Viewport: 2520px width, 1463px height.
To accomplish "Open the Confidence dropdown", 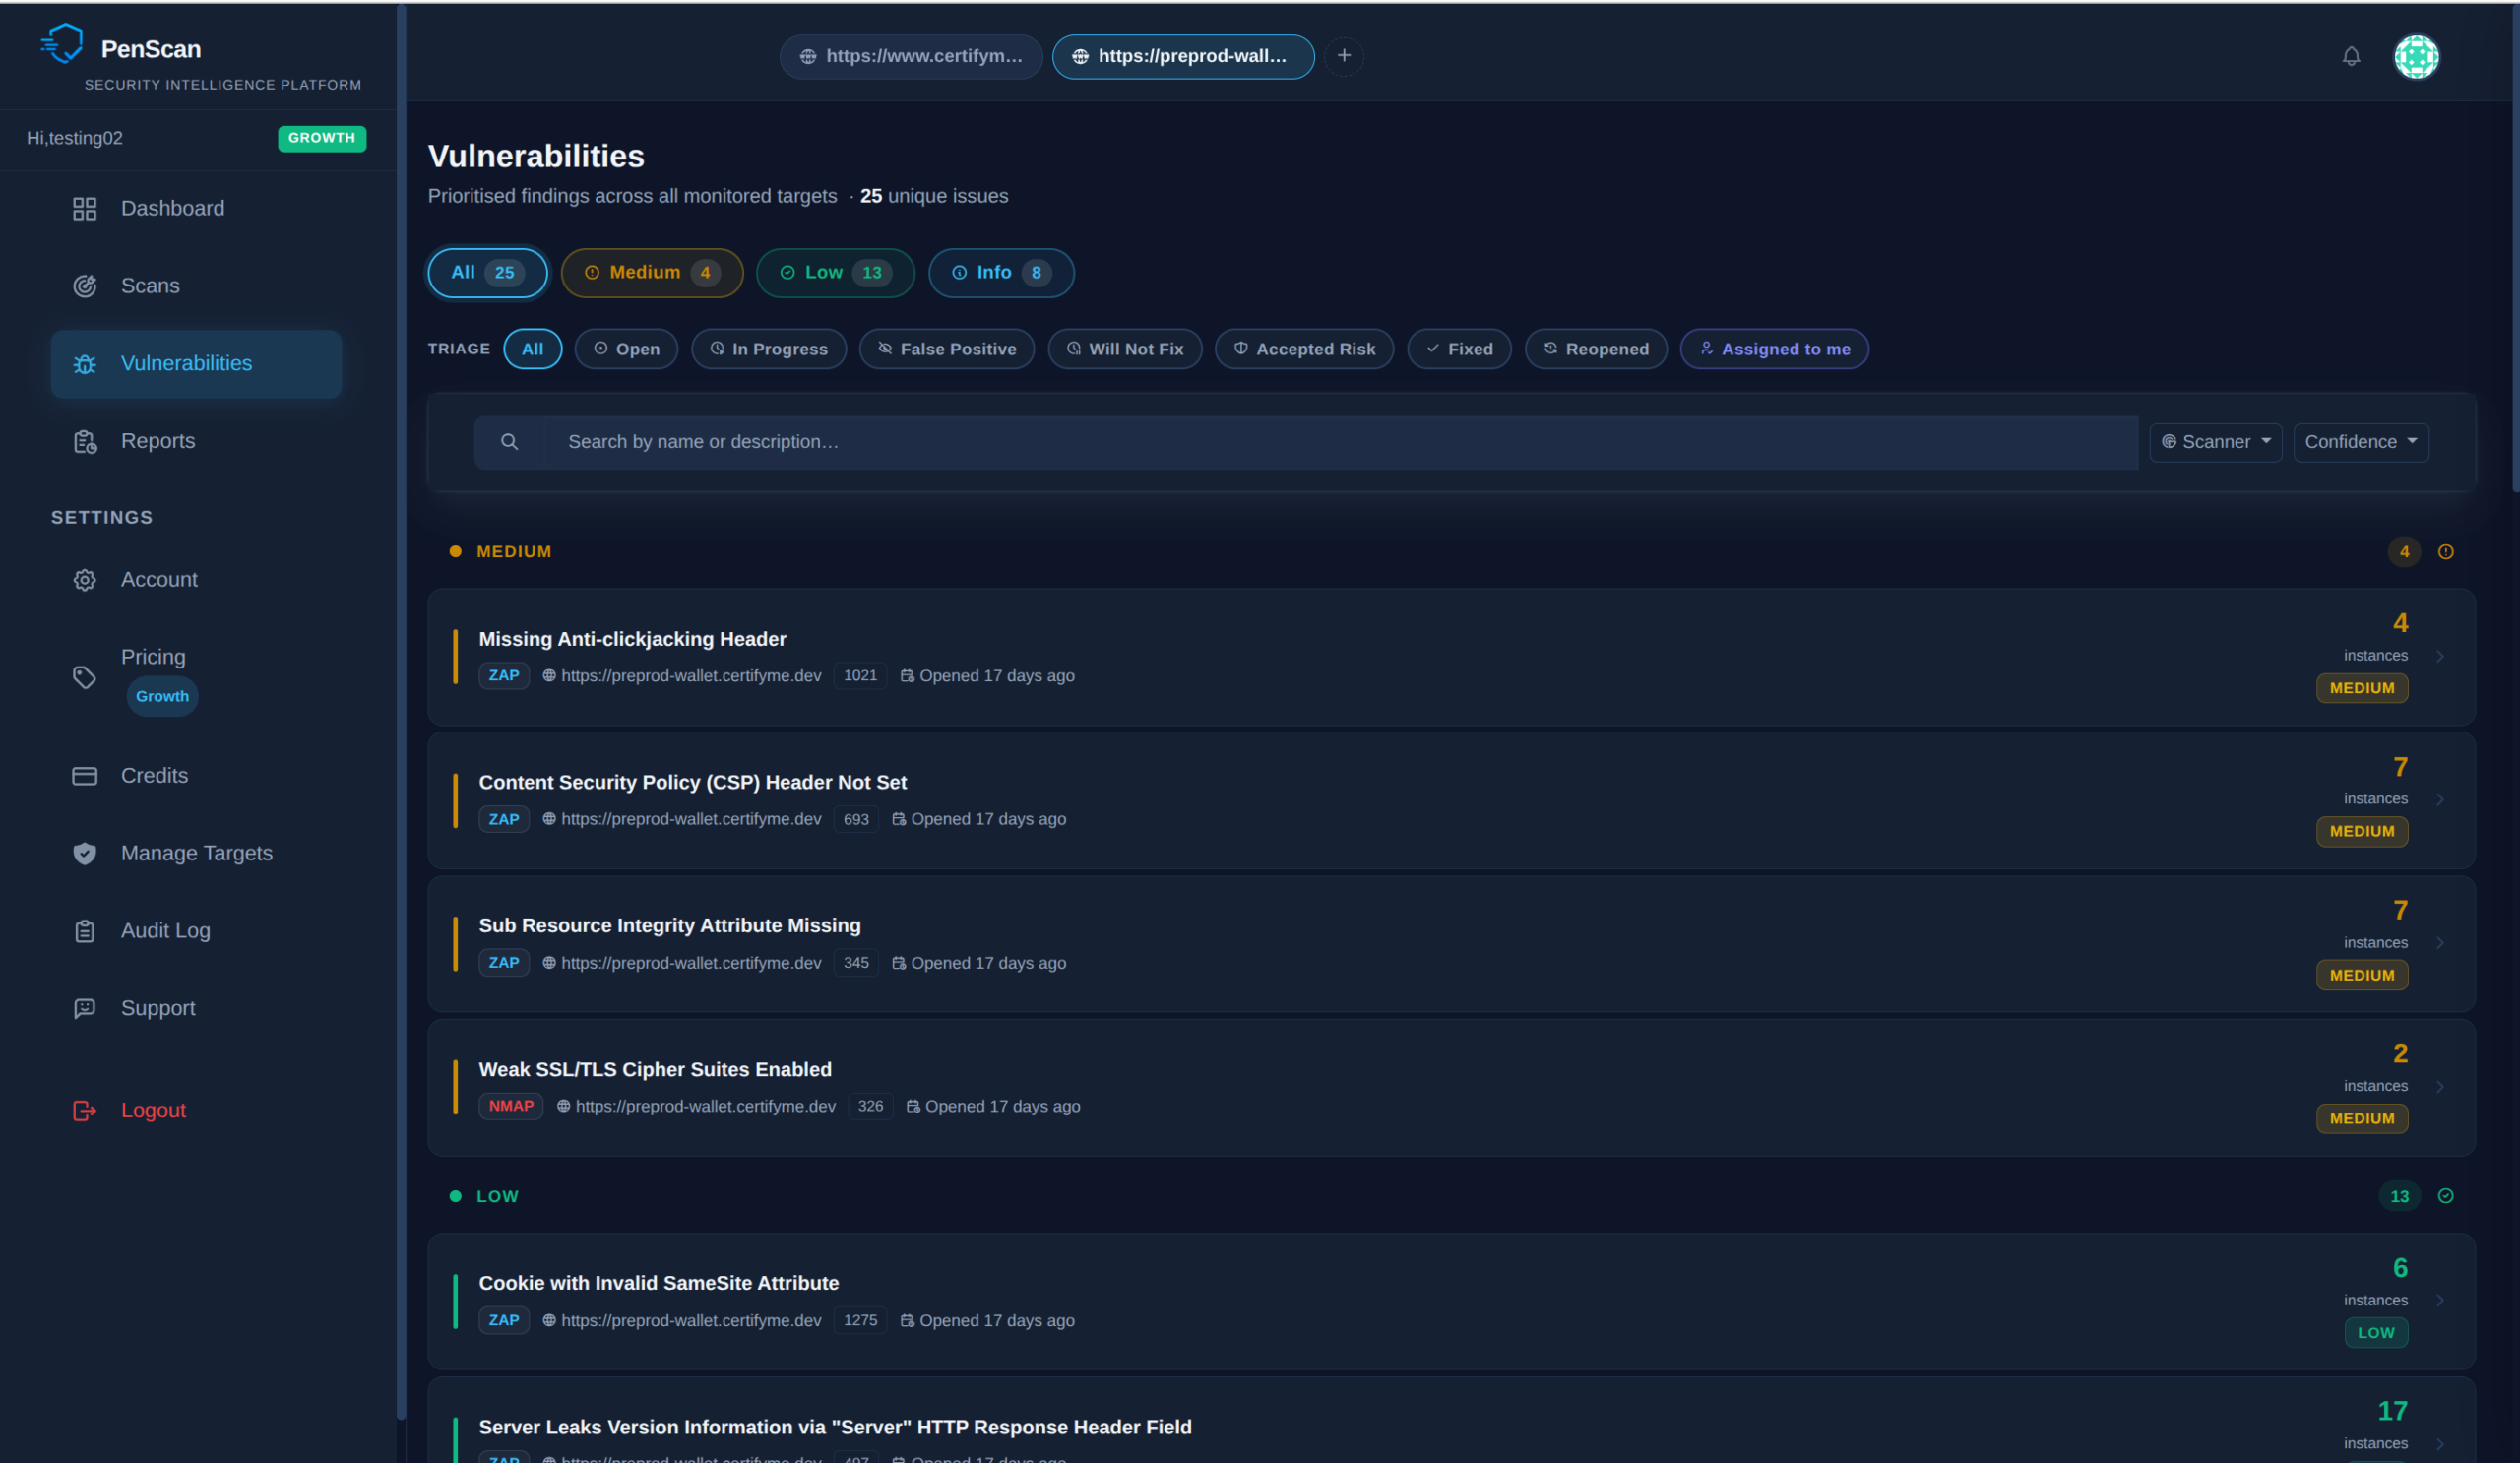I will point(2361,442).
